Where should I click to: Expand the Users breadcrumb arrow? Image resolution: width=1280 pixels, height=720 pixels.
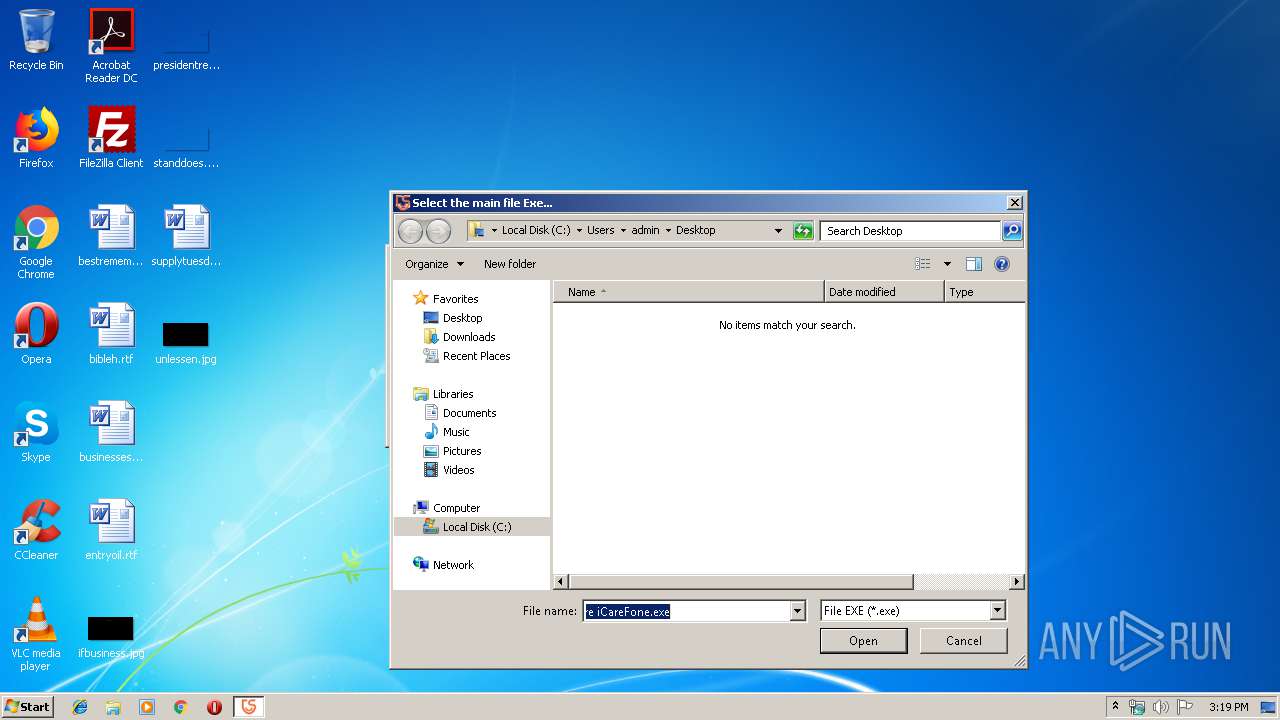coord(623,231)
